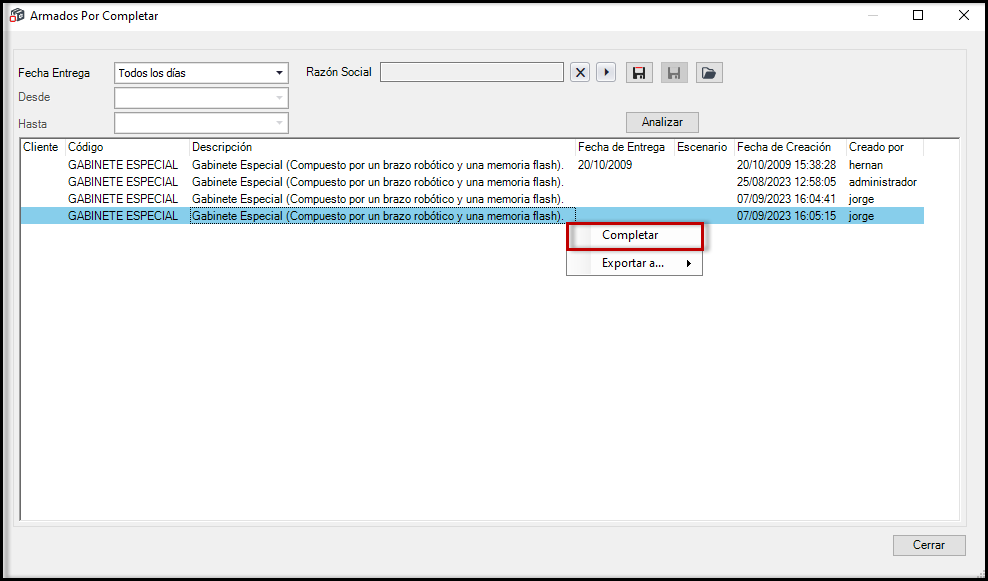Sort by the Cliente column header

pyautogui.click(x=43, y=147)
